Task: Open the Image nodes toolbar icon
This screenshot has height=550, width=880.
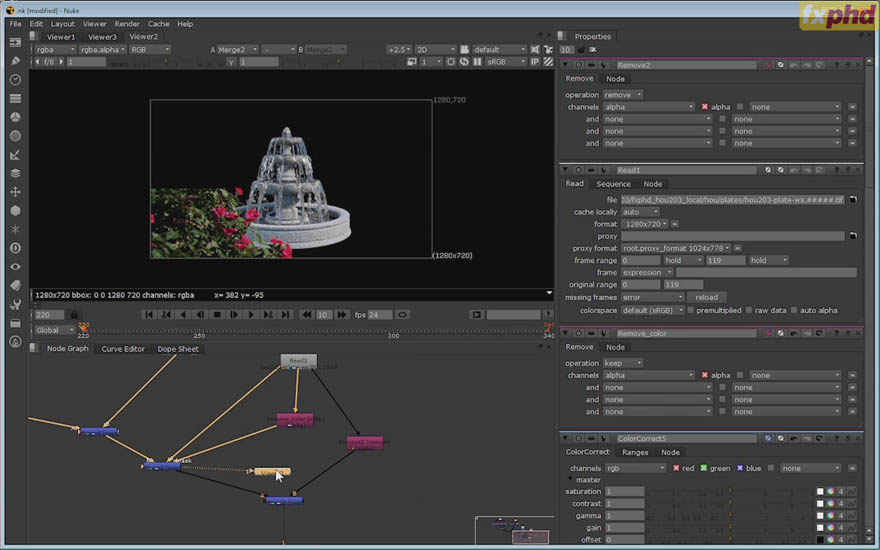Action: pos(15,43)
